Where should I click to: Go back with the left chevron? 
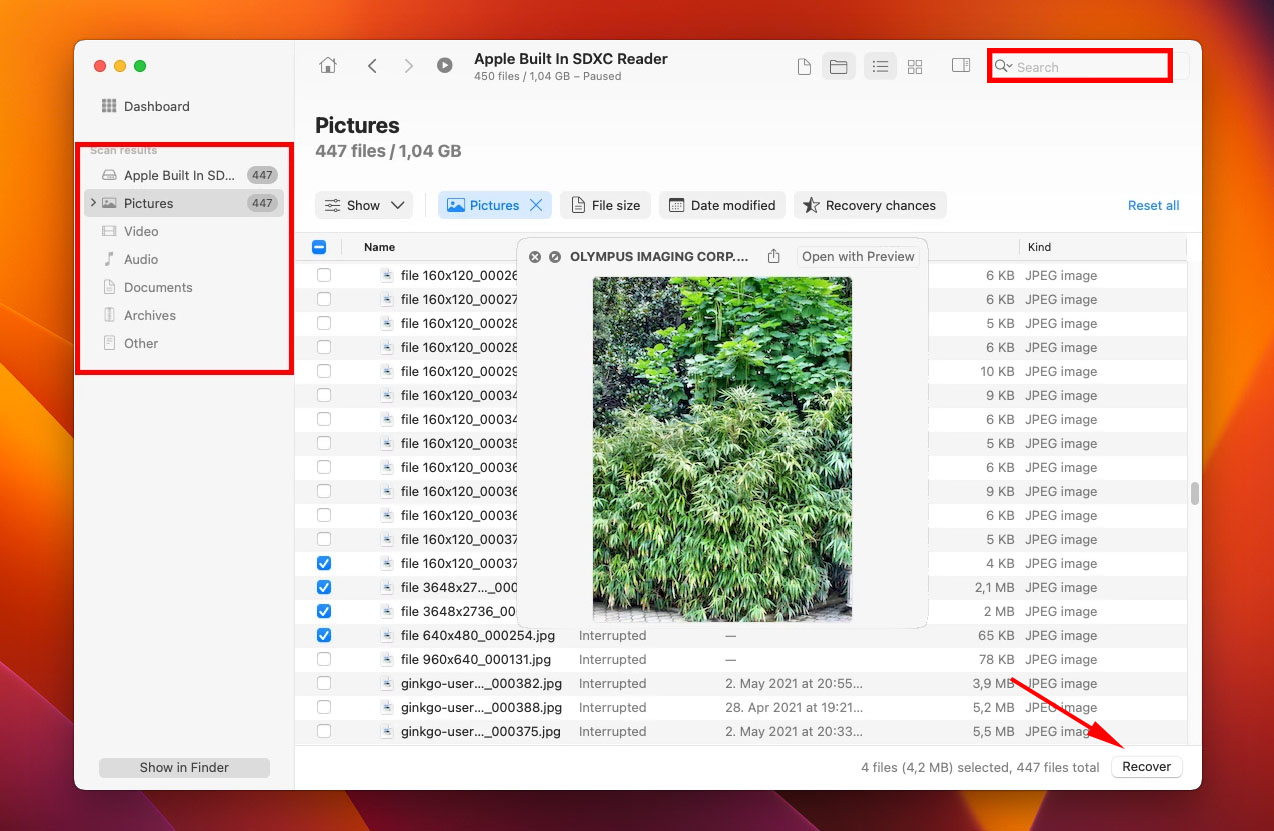pos(372,66)
